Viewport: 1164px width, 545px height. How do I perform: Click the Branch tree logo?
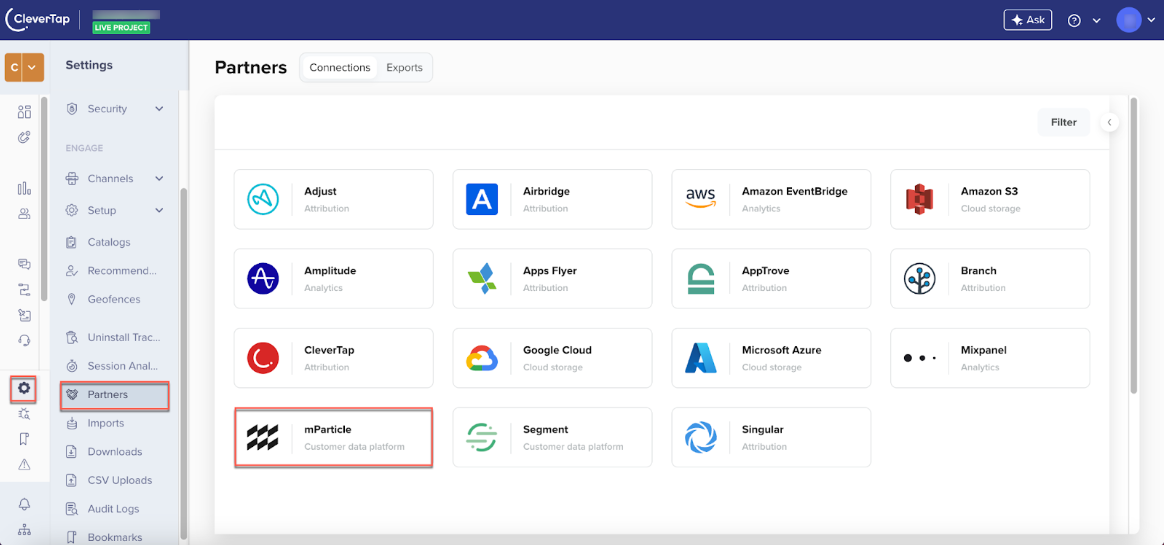tap(920, 278)
